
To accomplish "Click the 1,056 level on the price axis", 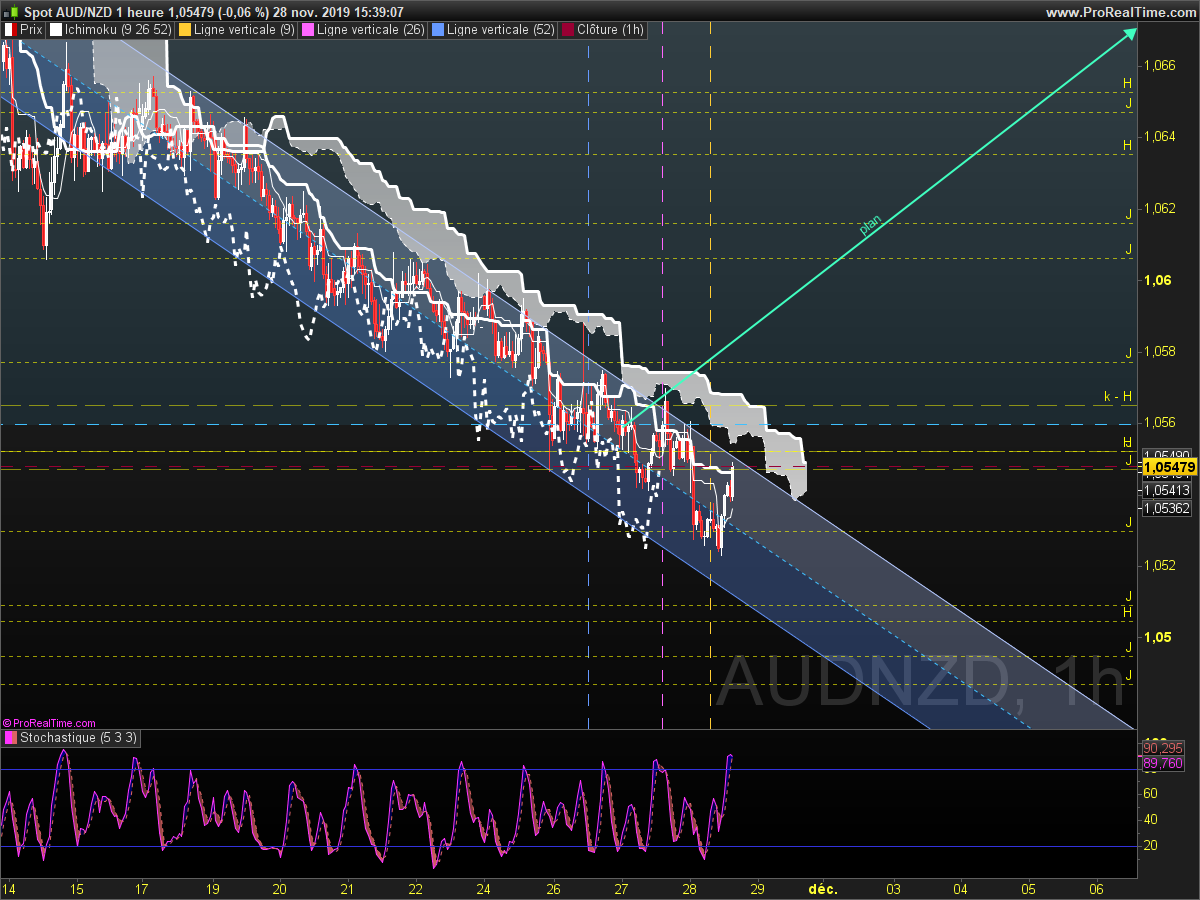I will (x=1158, y=422).
